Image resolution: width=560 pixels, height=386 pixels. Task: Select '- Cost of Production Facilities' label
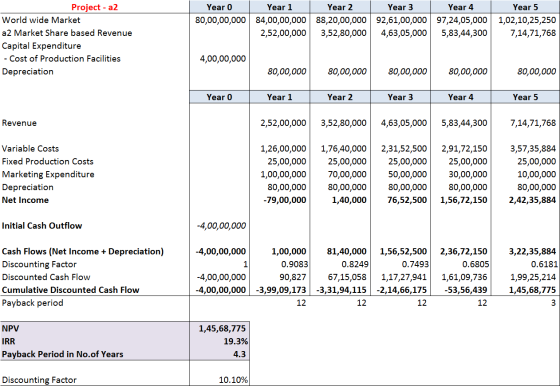tap(62, 59)
